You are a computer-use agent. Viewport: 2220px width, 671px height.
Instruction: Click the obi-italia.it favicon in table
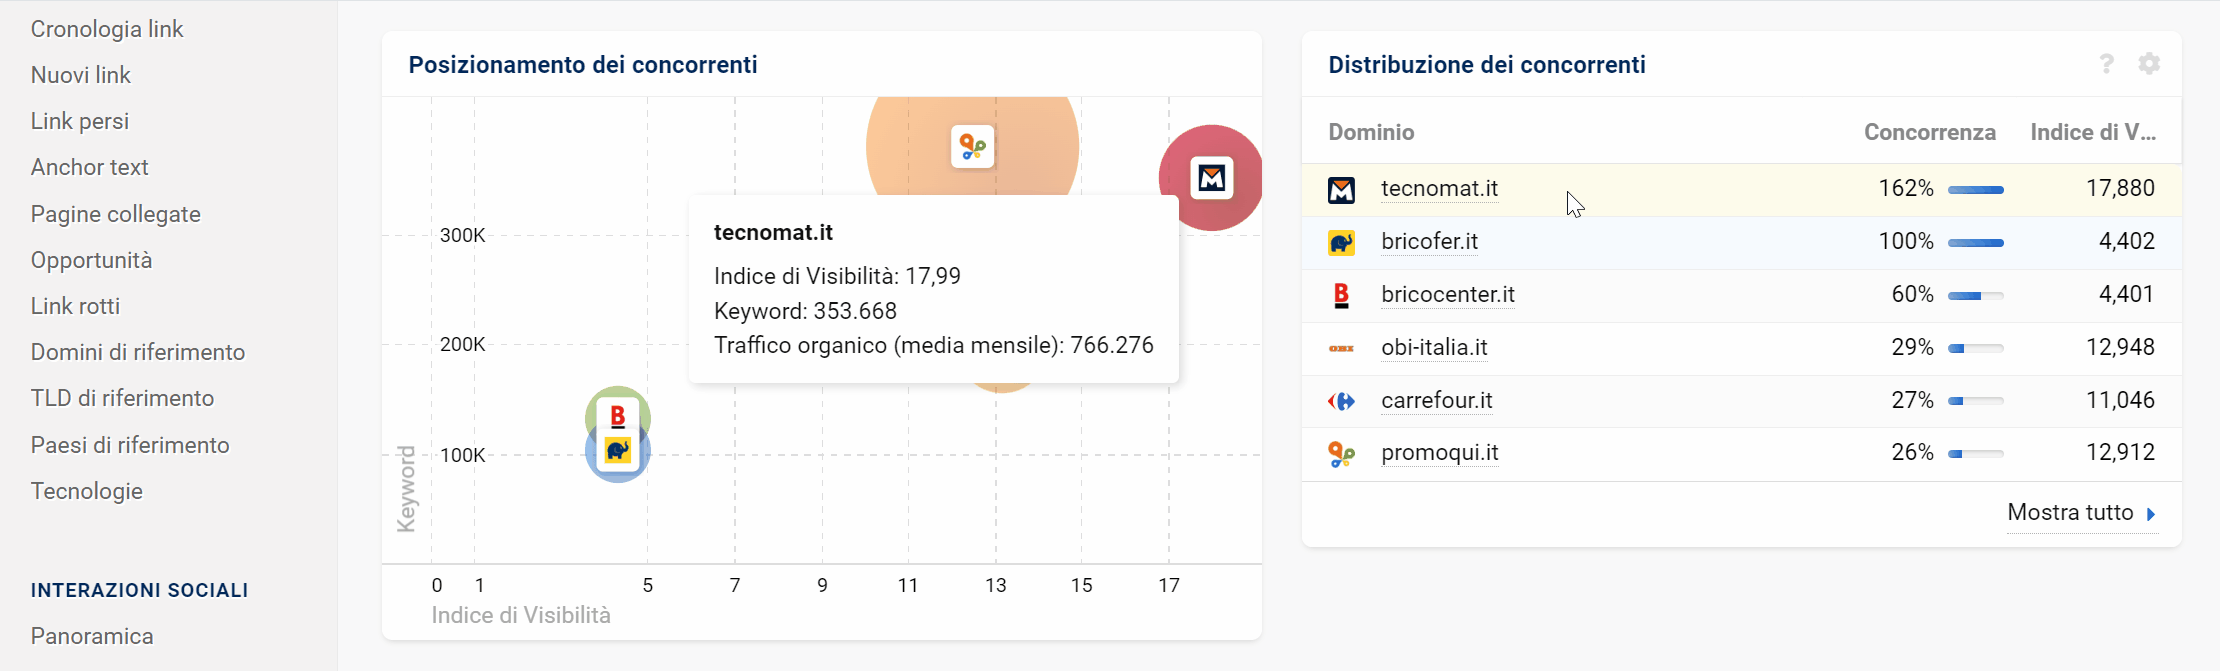(1341, 348)
